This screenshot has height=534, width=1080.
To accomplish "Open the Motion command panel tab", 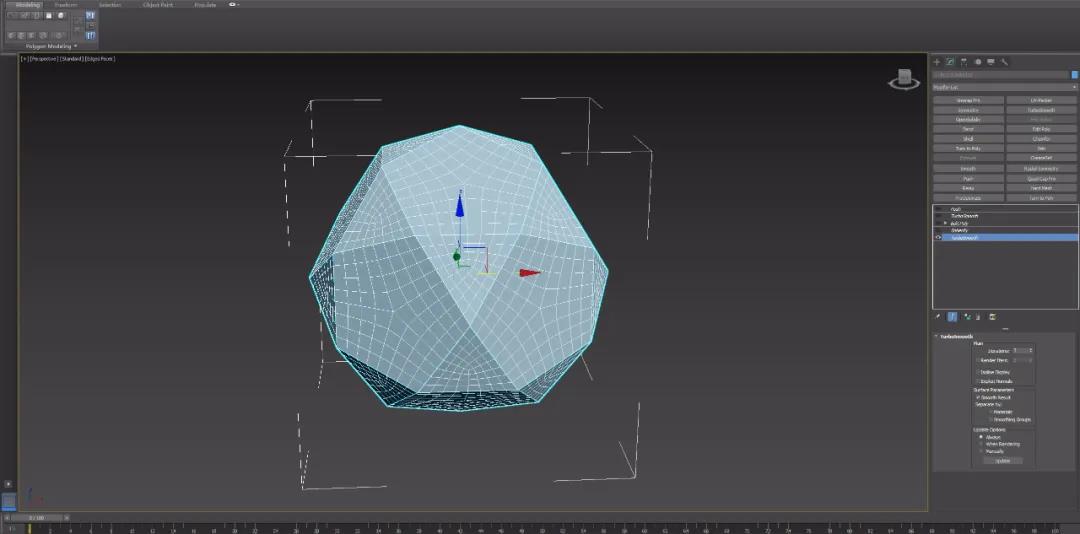I will pyautogui.click(x=978, y=62).
